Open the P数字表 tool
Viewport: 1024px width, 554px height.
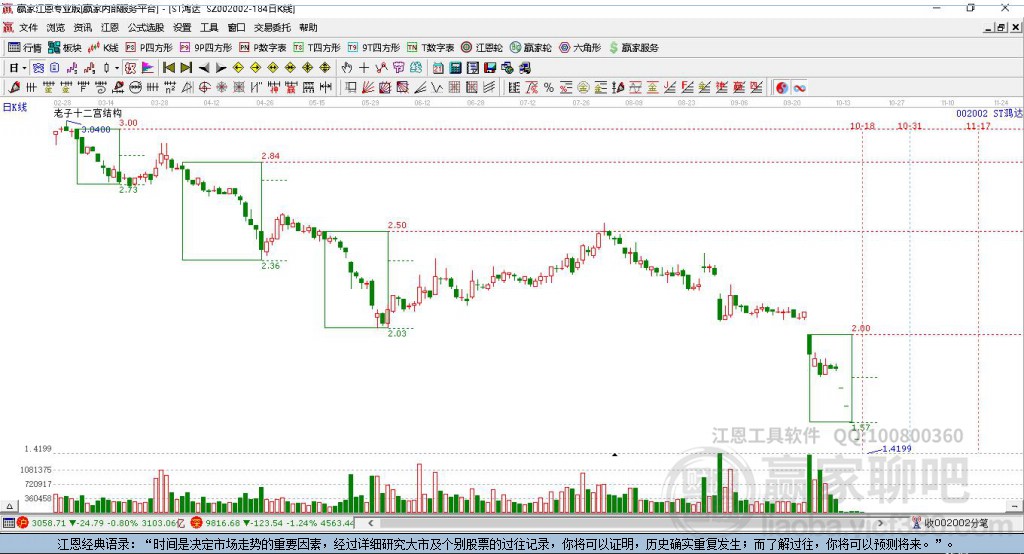coord(263,48)
